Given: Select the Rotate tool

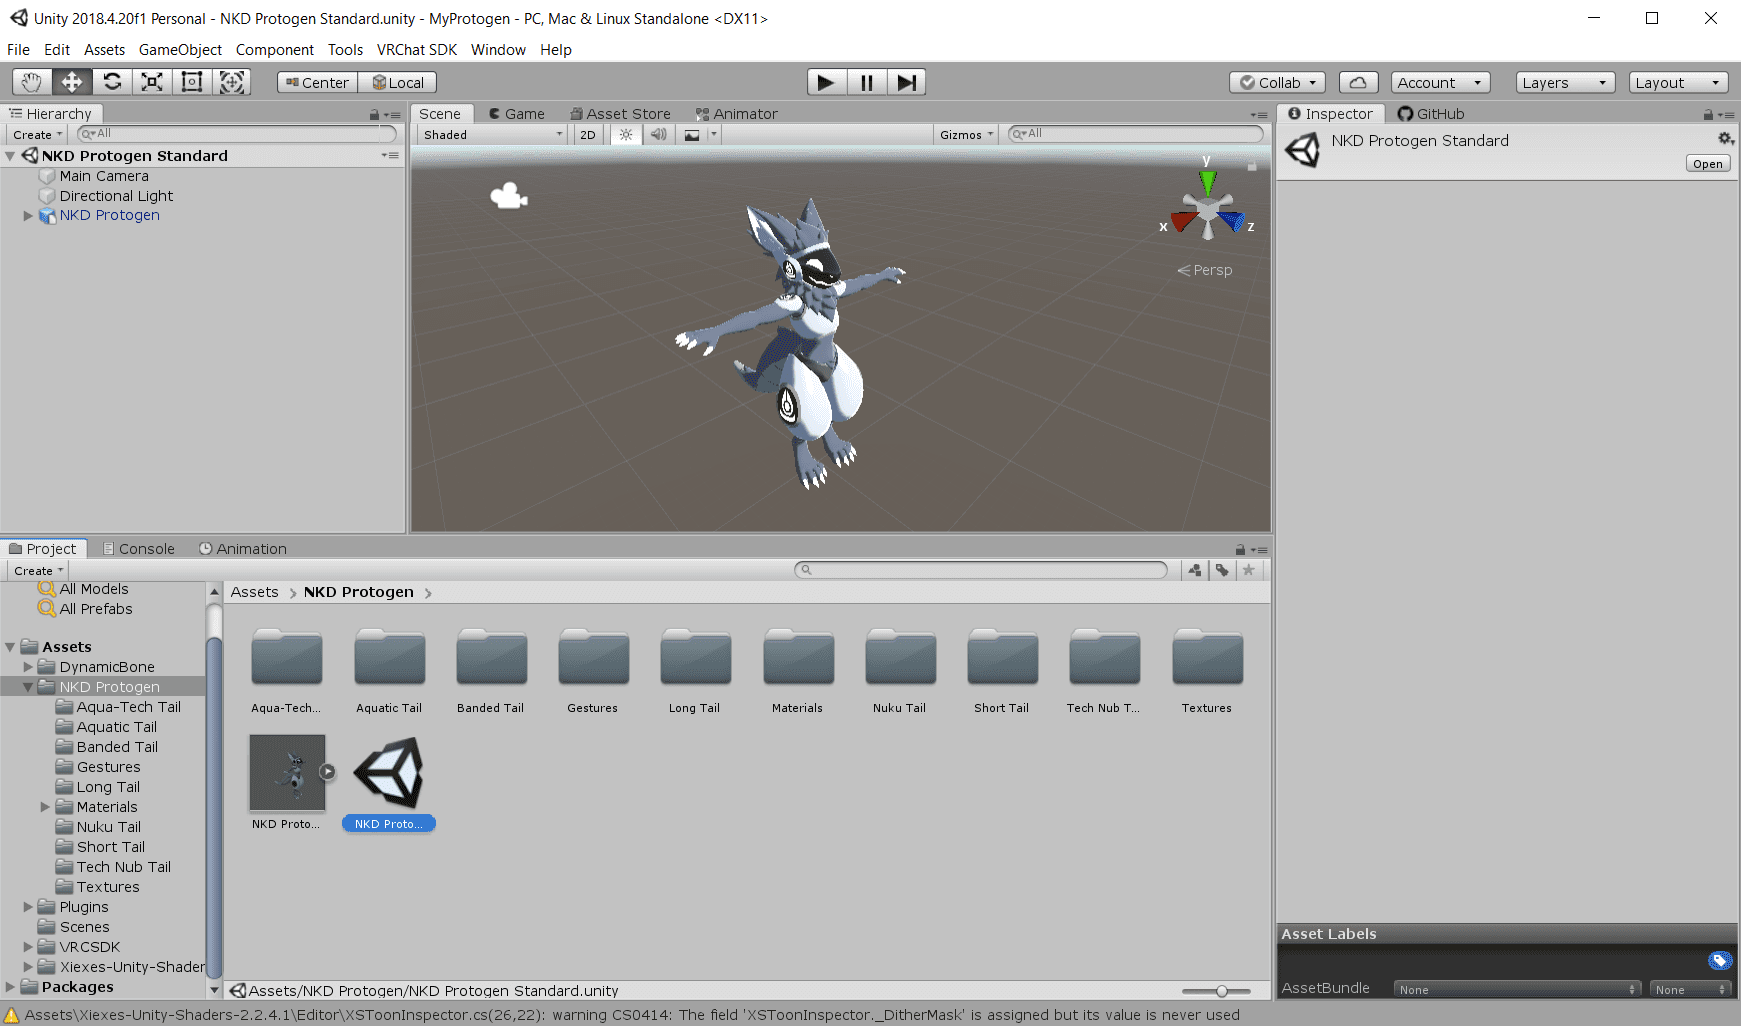Looking at the screenshot, I should (112, 82).
